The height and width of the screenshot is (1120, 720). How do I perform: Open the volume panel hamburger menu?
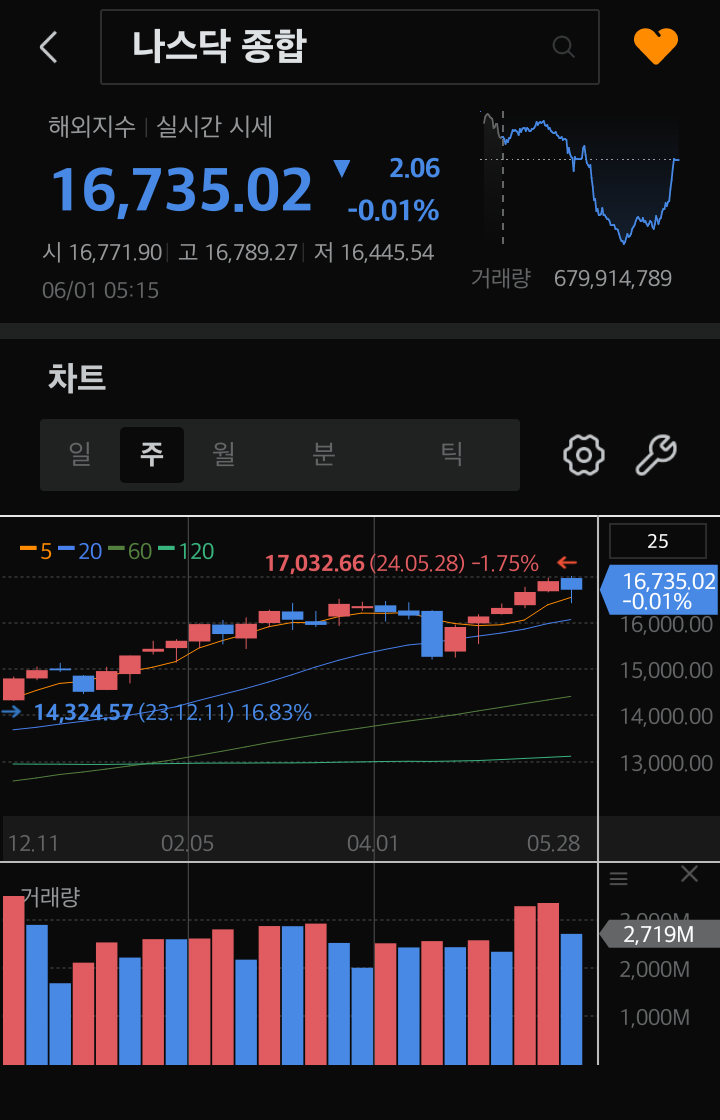(x=619, y=879)
